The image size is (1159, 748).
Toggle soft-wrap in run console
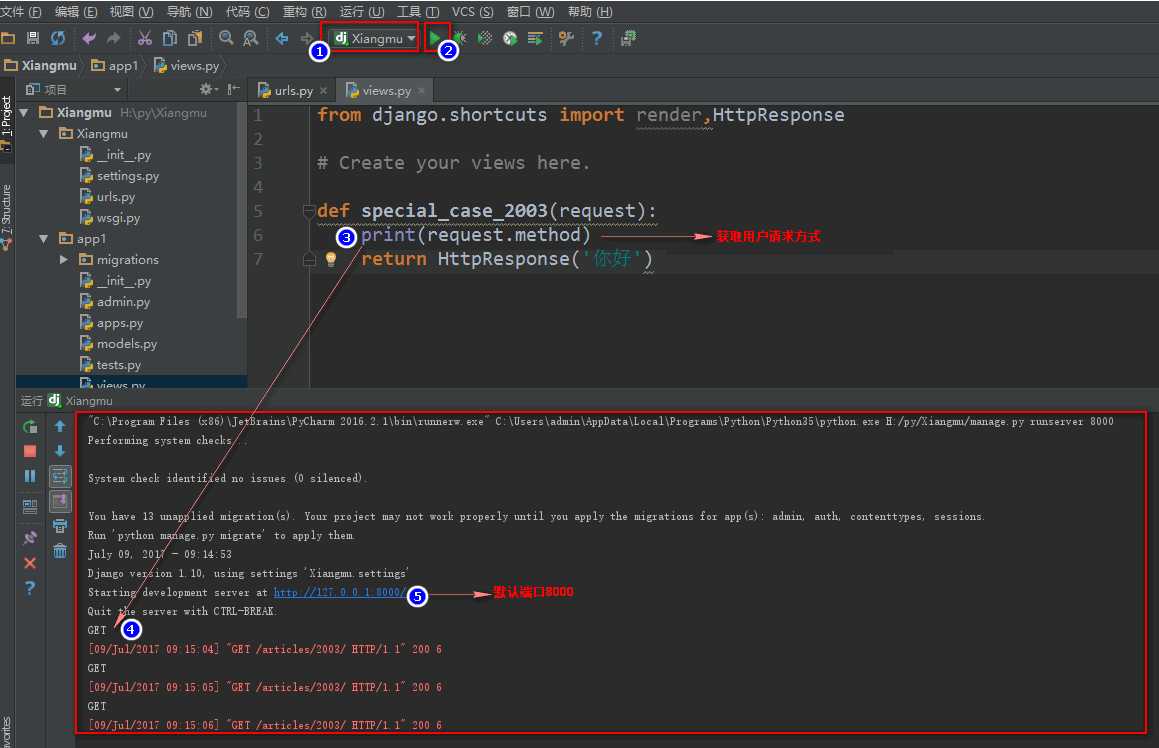(60, 475)
